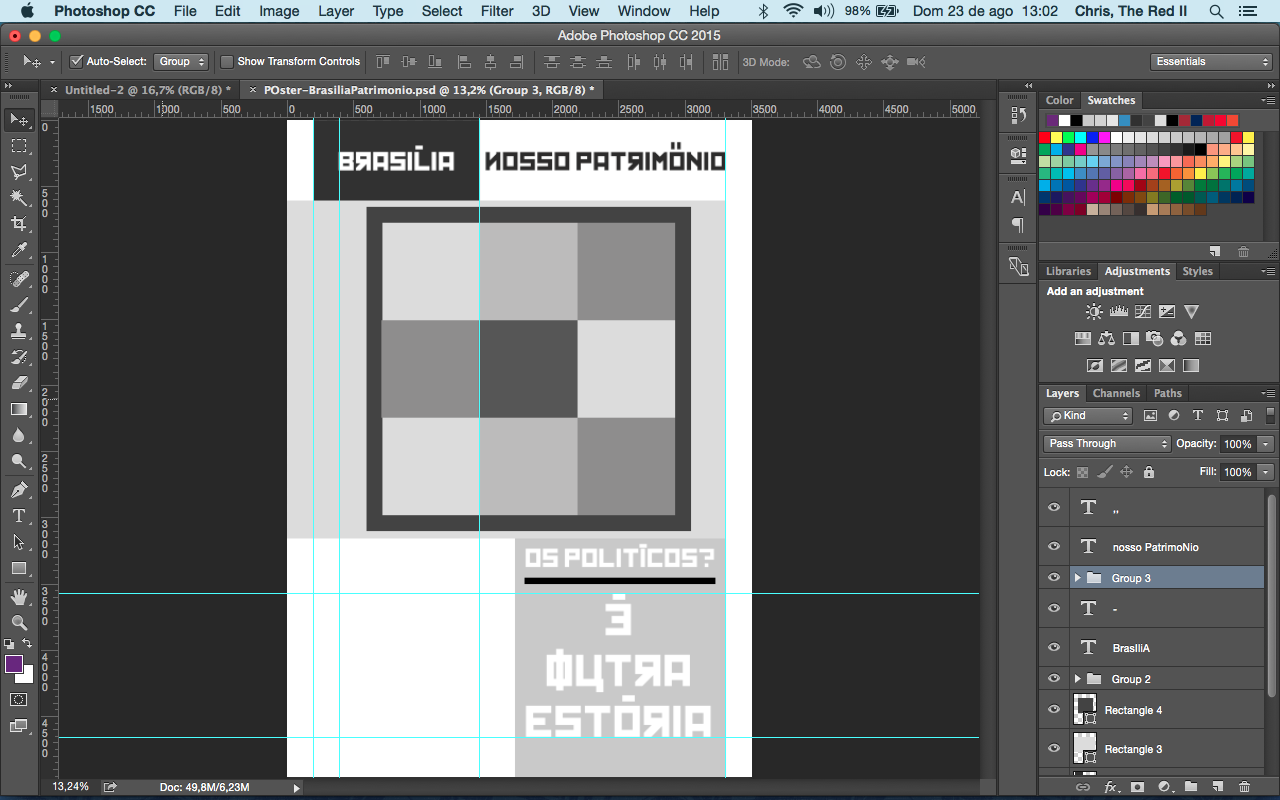Create a new layer with the bottom icon

[x=1217, y=788]
